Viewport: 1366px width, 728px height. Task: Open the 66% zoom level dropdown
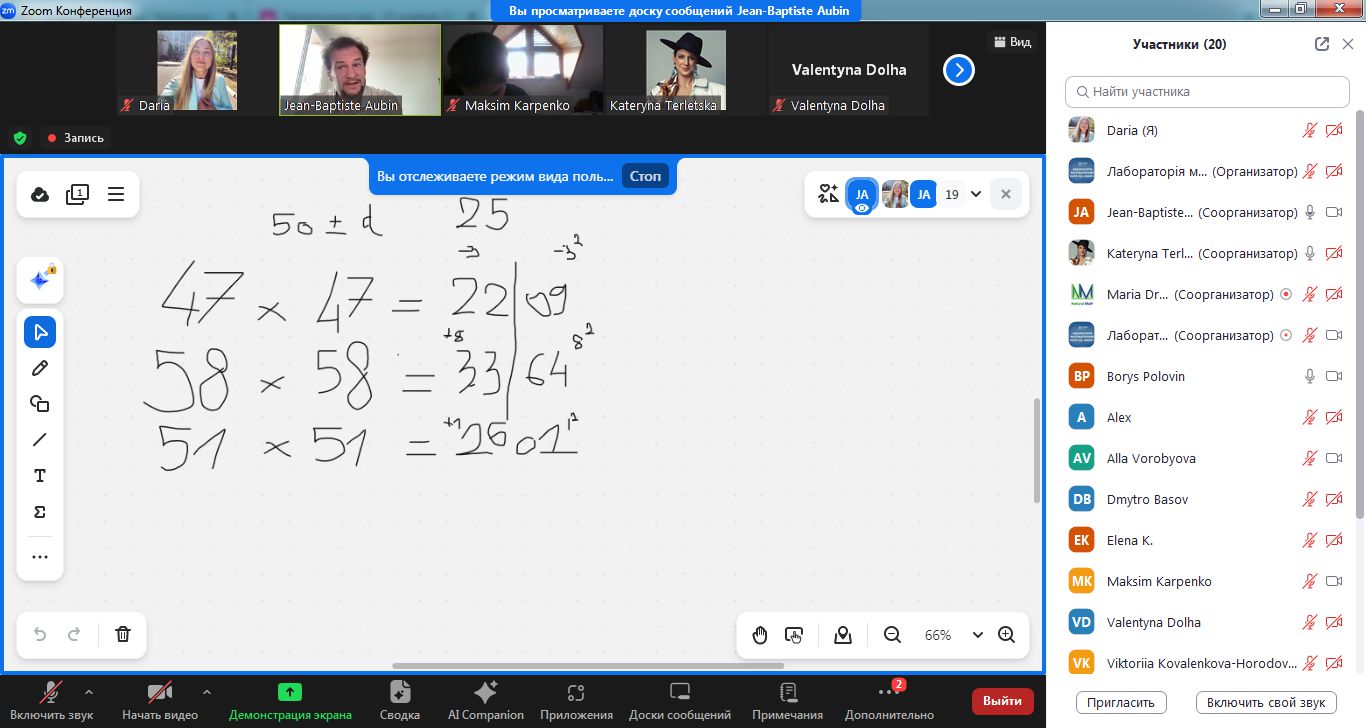point(977,635)
